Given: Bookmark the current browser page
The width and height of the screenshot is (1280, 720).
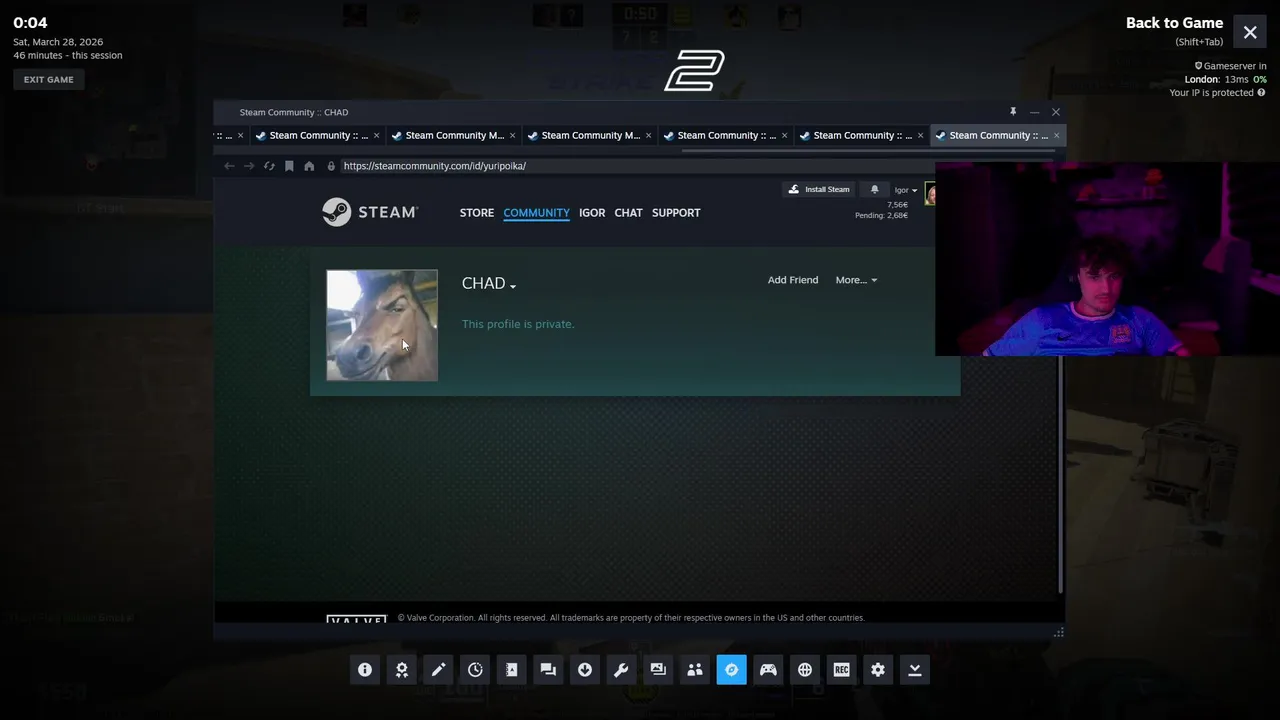Looking at the screenshot, I should pyautogui.click(x=289, y=166).
